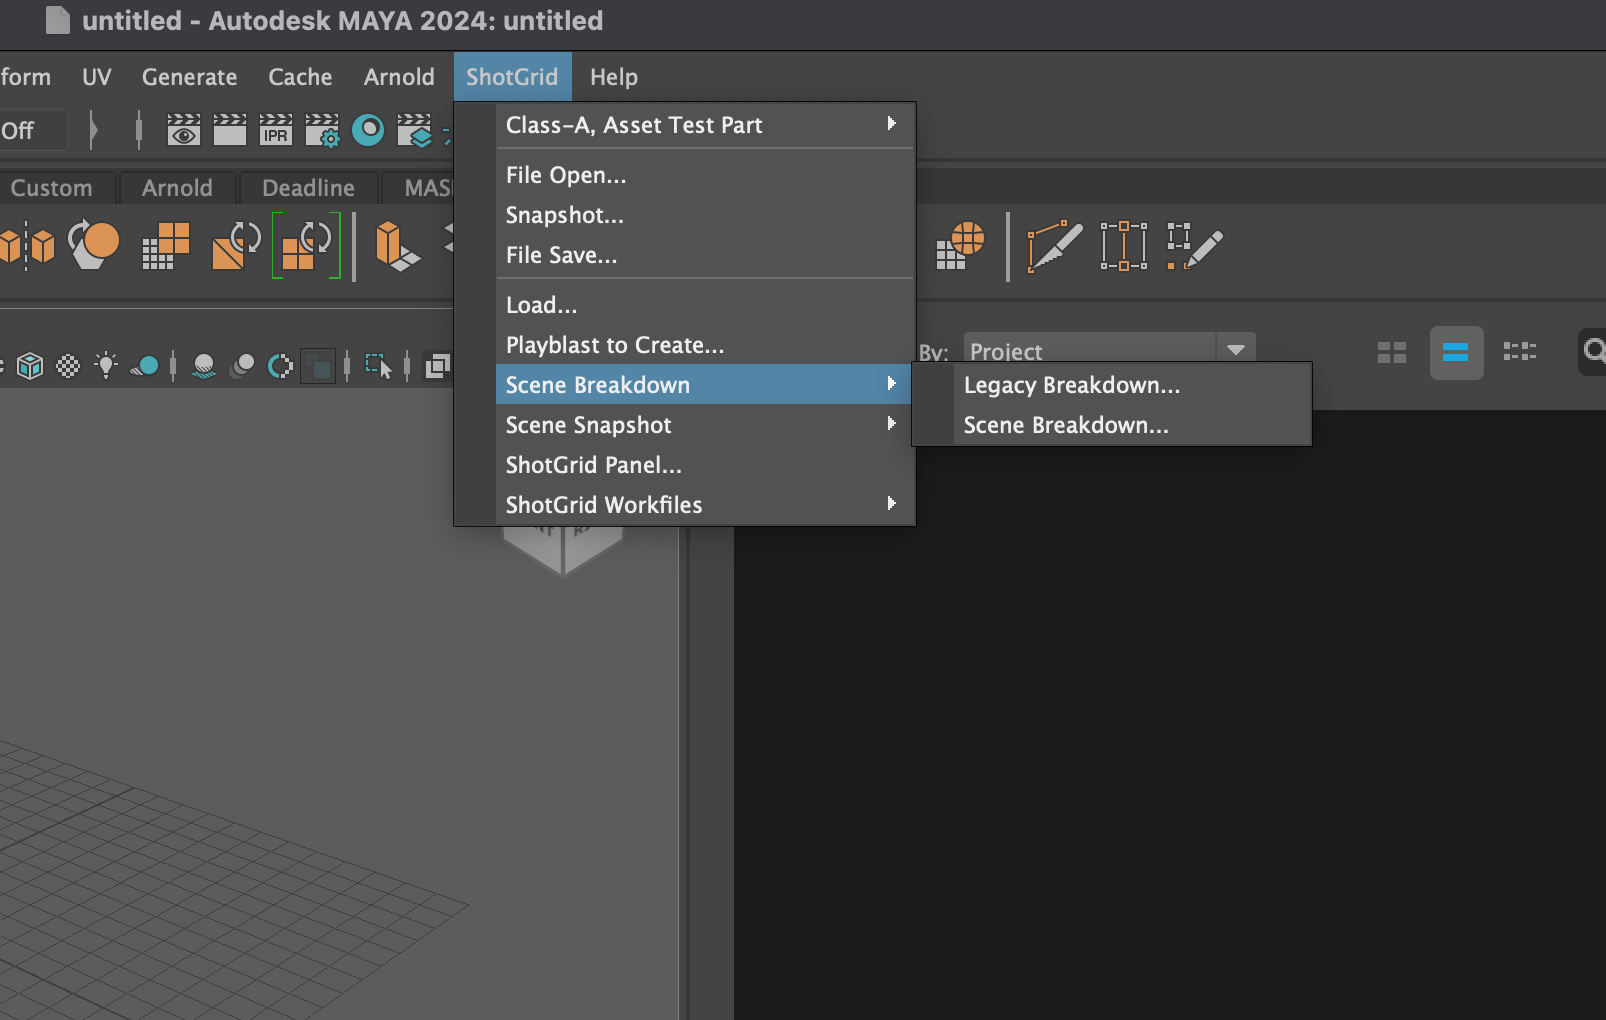Click the stacked squares icon in viewport toolbar
Screen dimensions: 1606x1020
tap(437, 366)
